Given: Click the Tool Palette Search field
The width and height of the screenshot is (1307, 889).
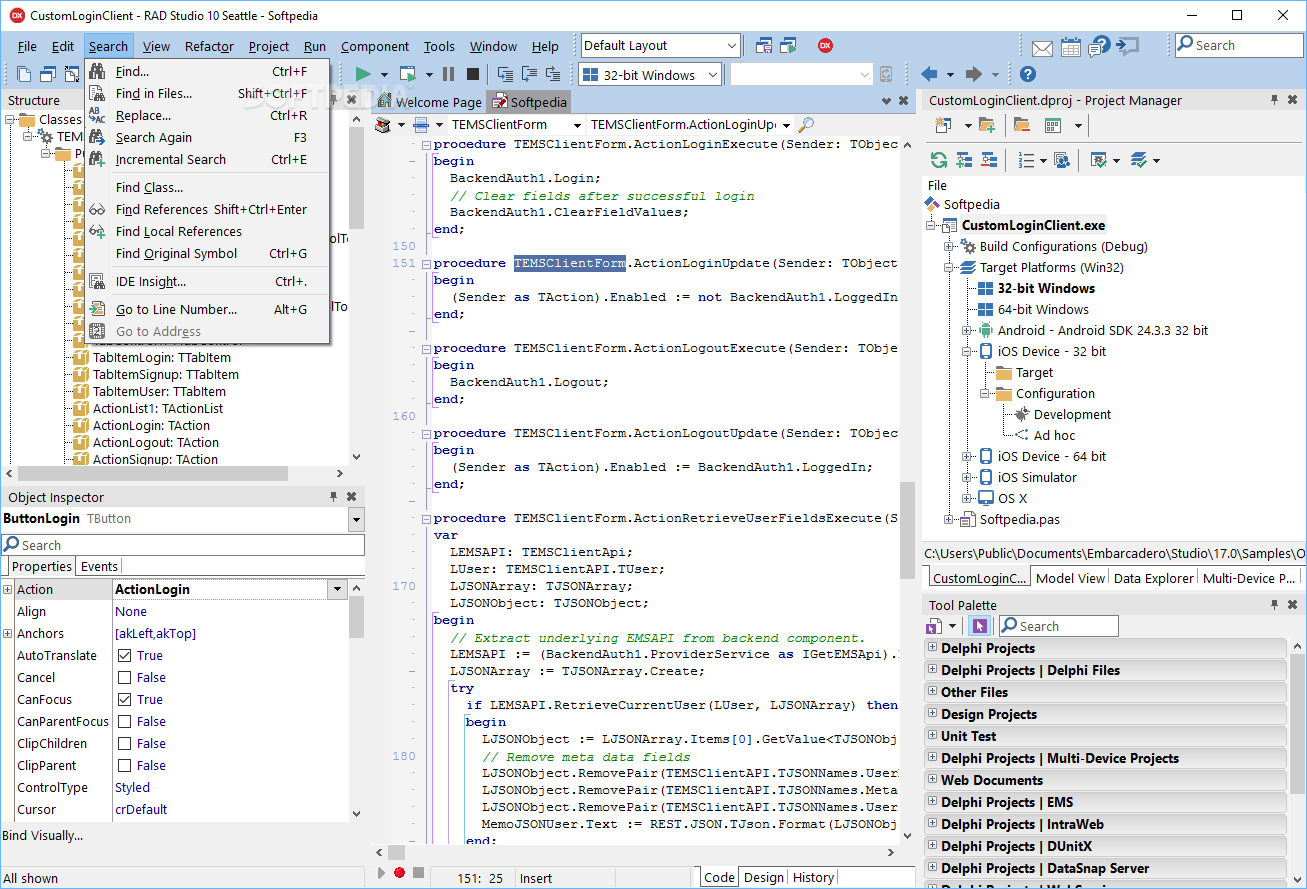Looking at the screenshot, I should click(x=1057, y=626).
